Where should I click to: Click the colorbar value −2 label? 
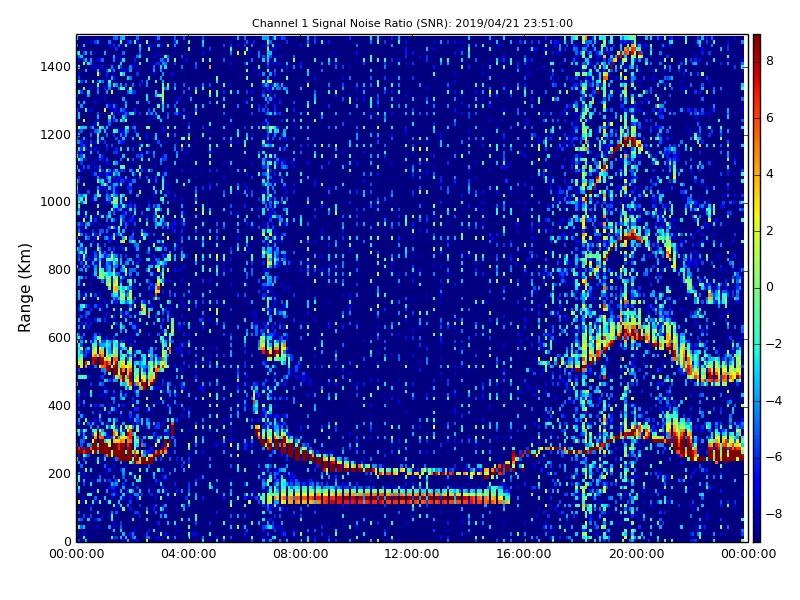tap(773, 344)
